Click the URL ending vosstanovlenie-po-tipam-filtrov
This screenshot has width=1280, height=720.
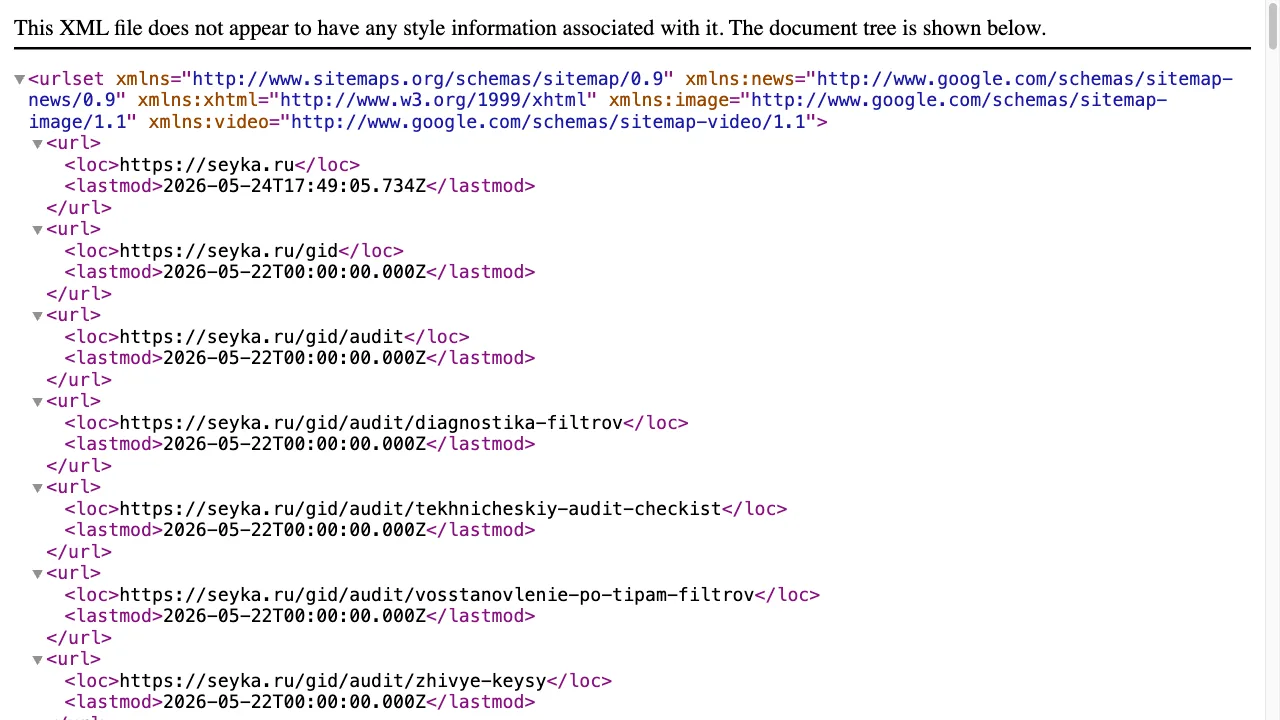[x=437, y=595]
